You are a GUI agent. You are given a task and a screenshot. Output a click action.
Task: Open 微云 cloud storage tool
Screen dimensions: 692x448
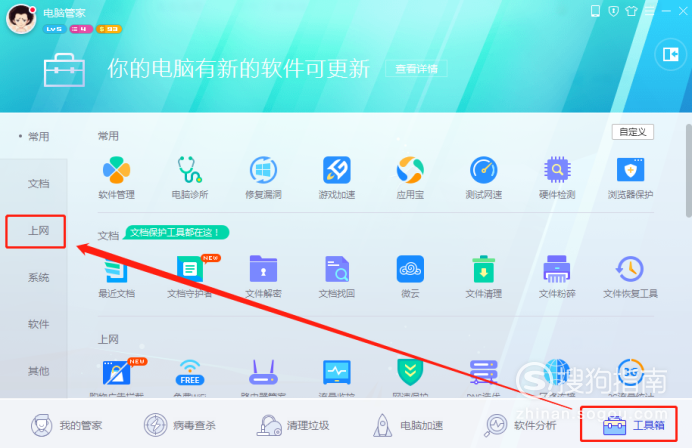coord(410,277)
